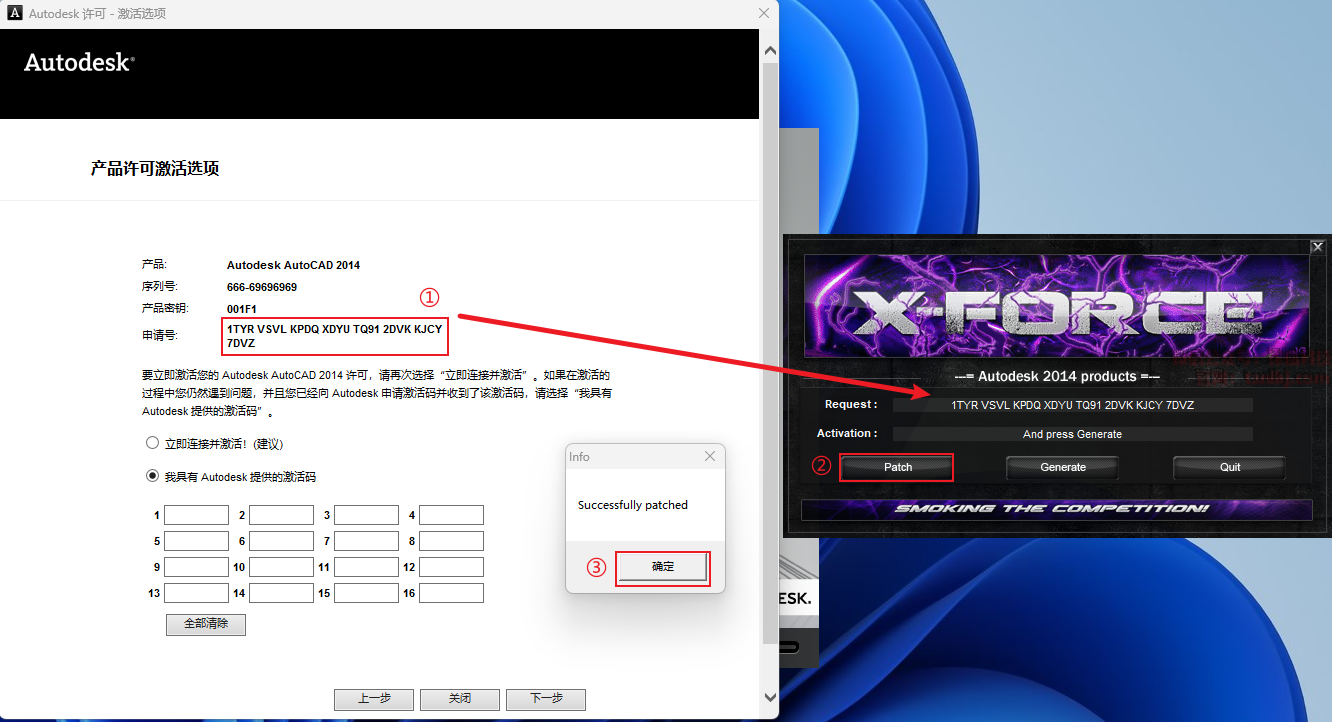This screenshot has width=1332, height=722.
Task: Click the heading "产品许可激活选项"
Action: tap(155, 168)
